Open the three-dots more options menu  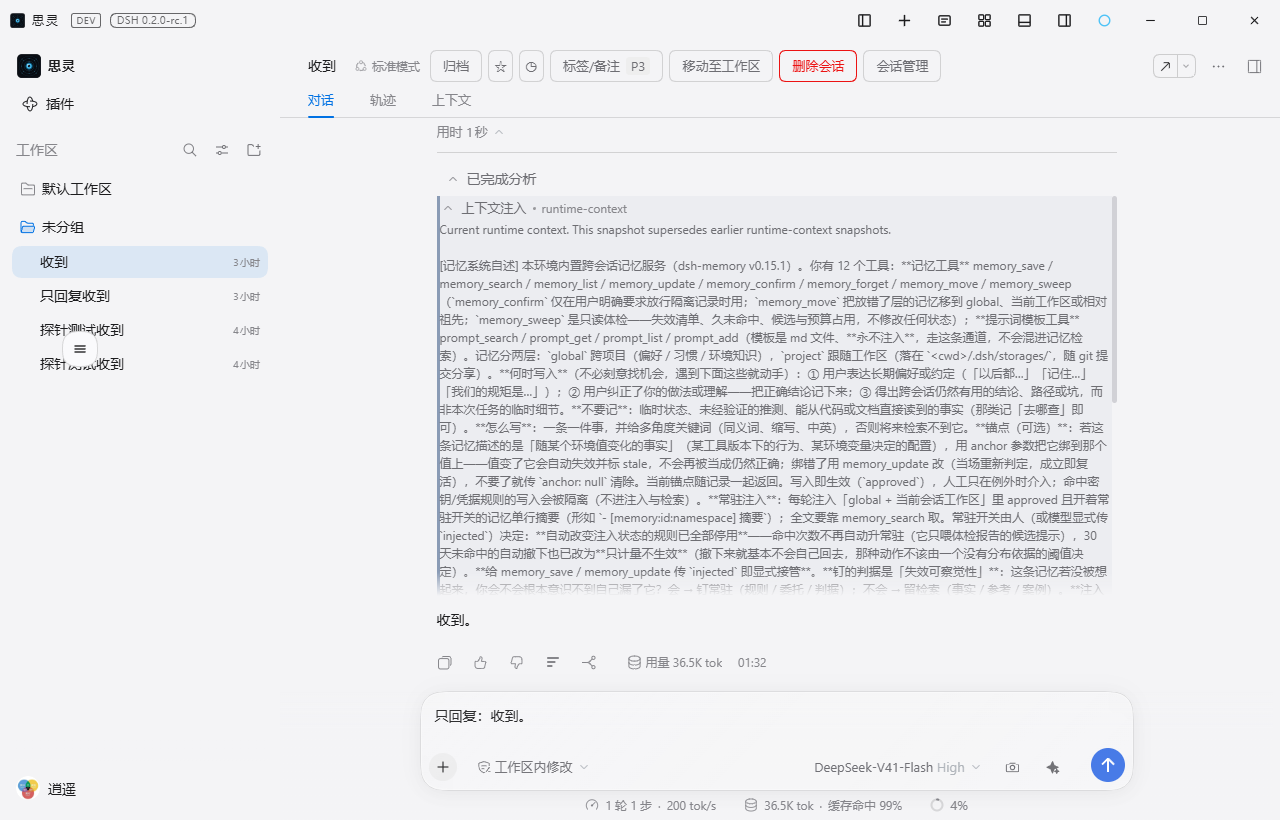(x=1218, y=66)
